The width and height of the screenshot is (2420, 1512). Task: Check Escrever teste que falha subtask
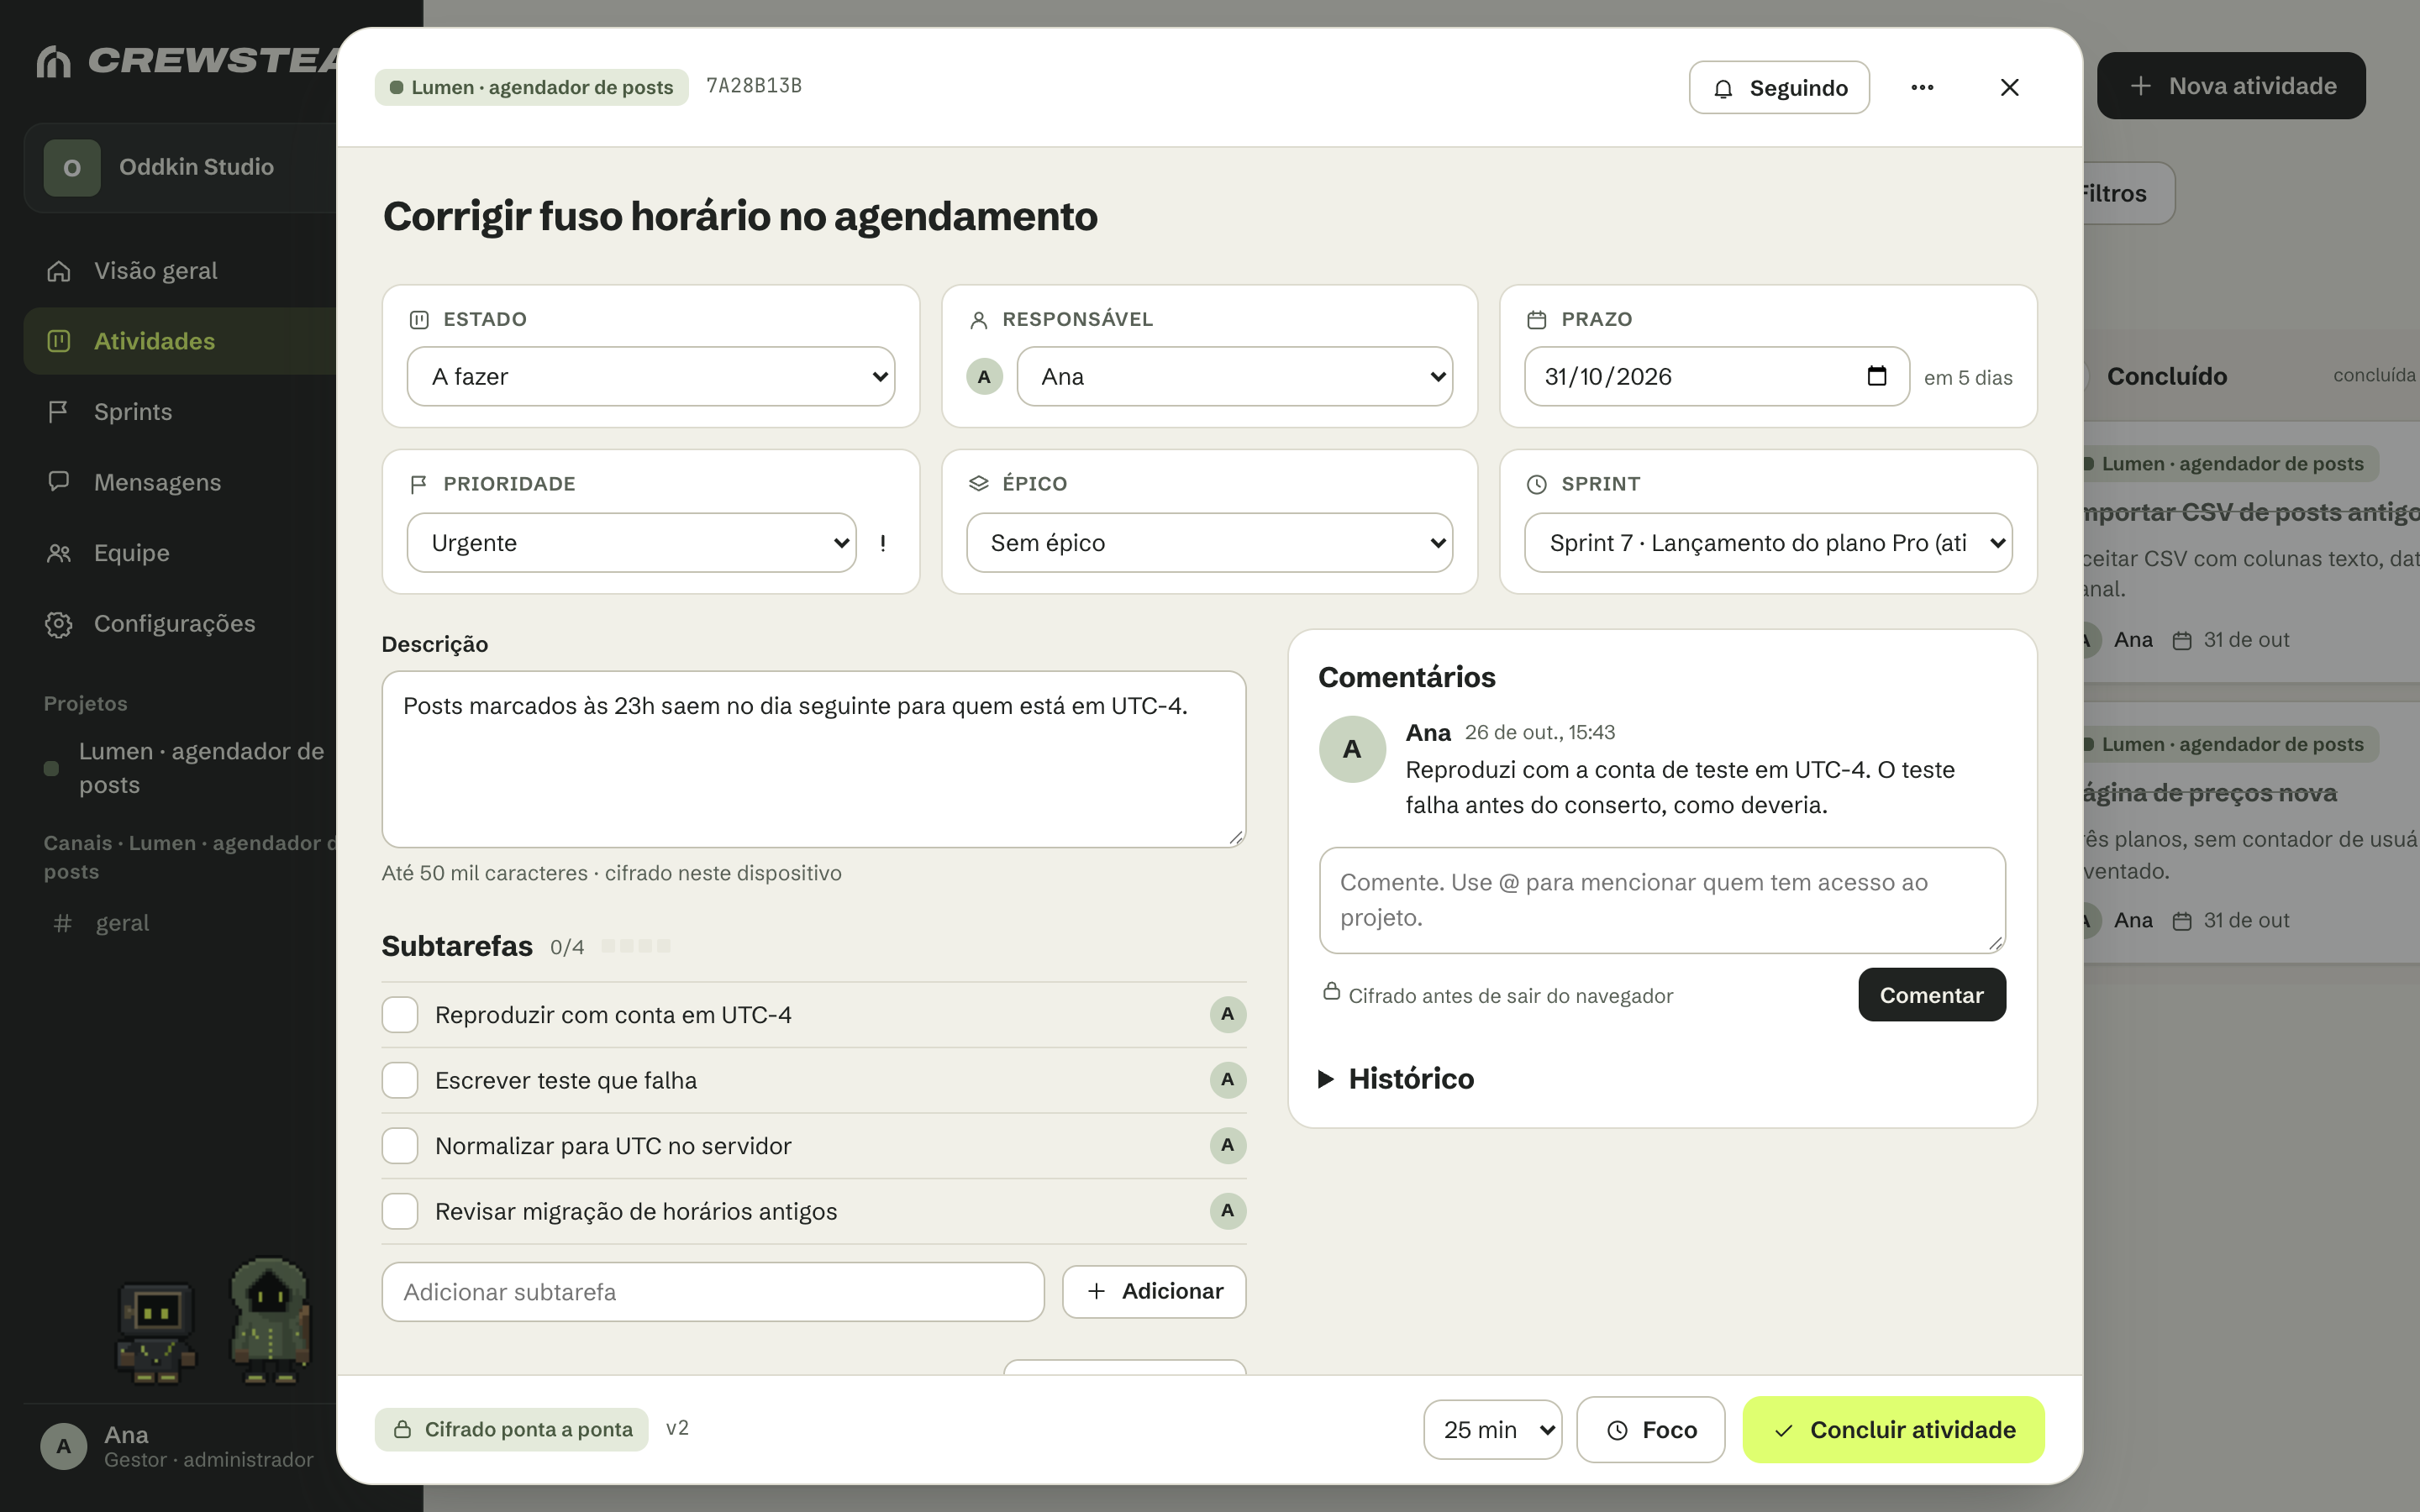400,1080
